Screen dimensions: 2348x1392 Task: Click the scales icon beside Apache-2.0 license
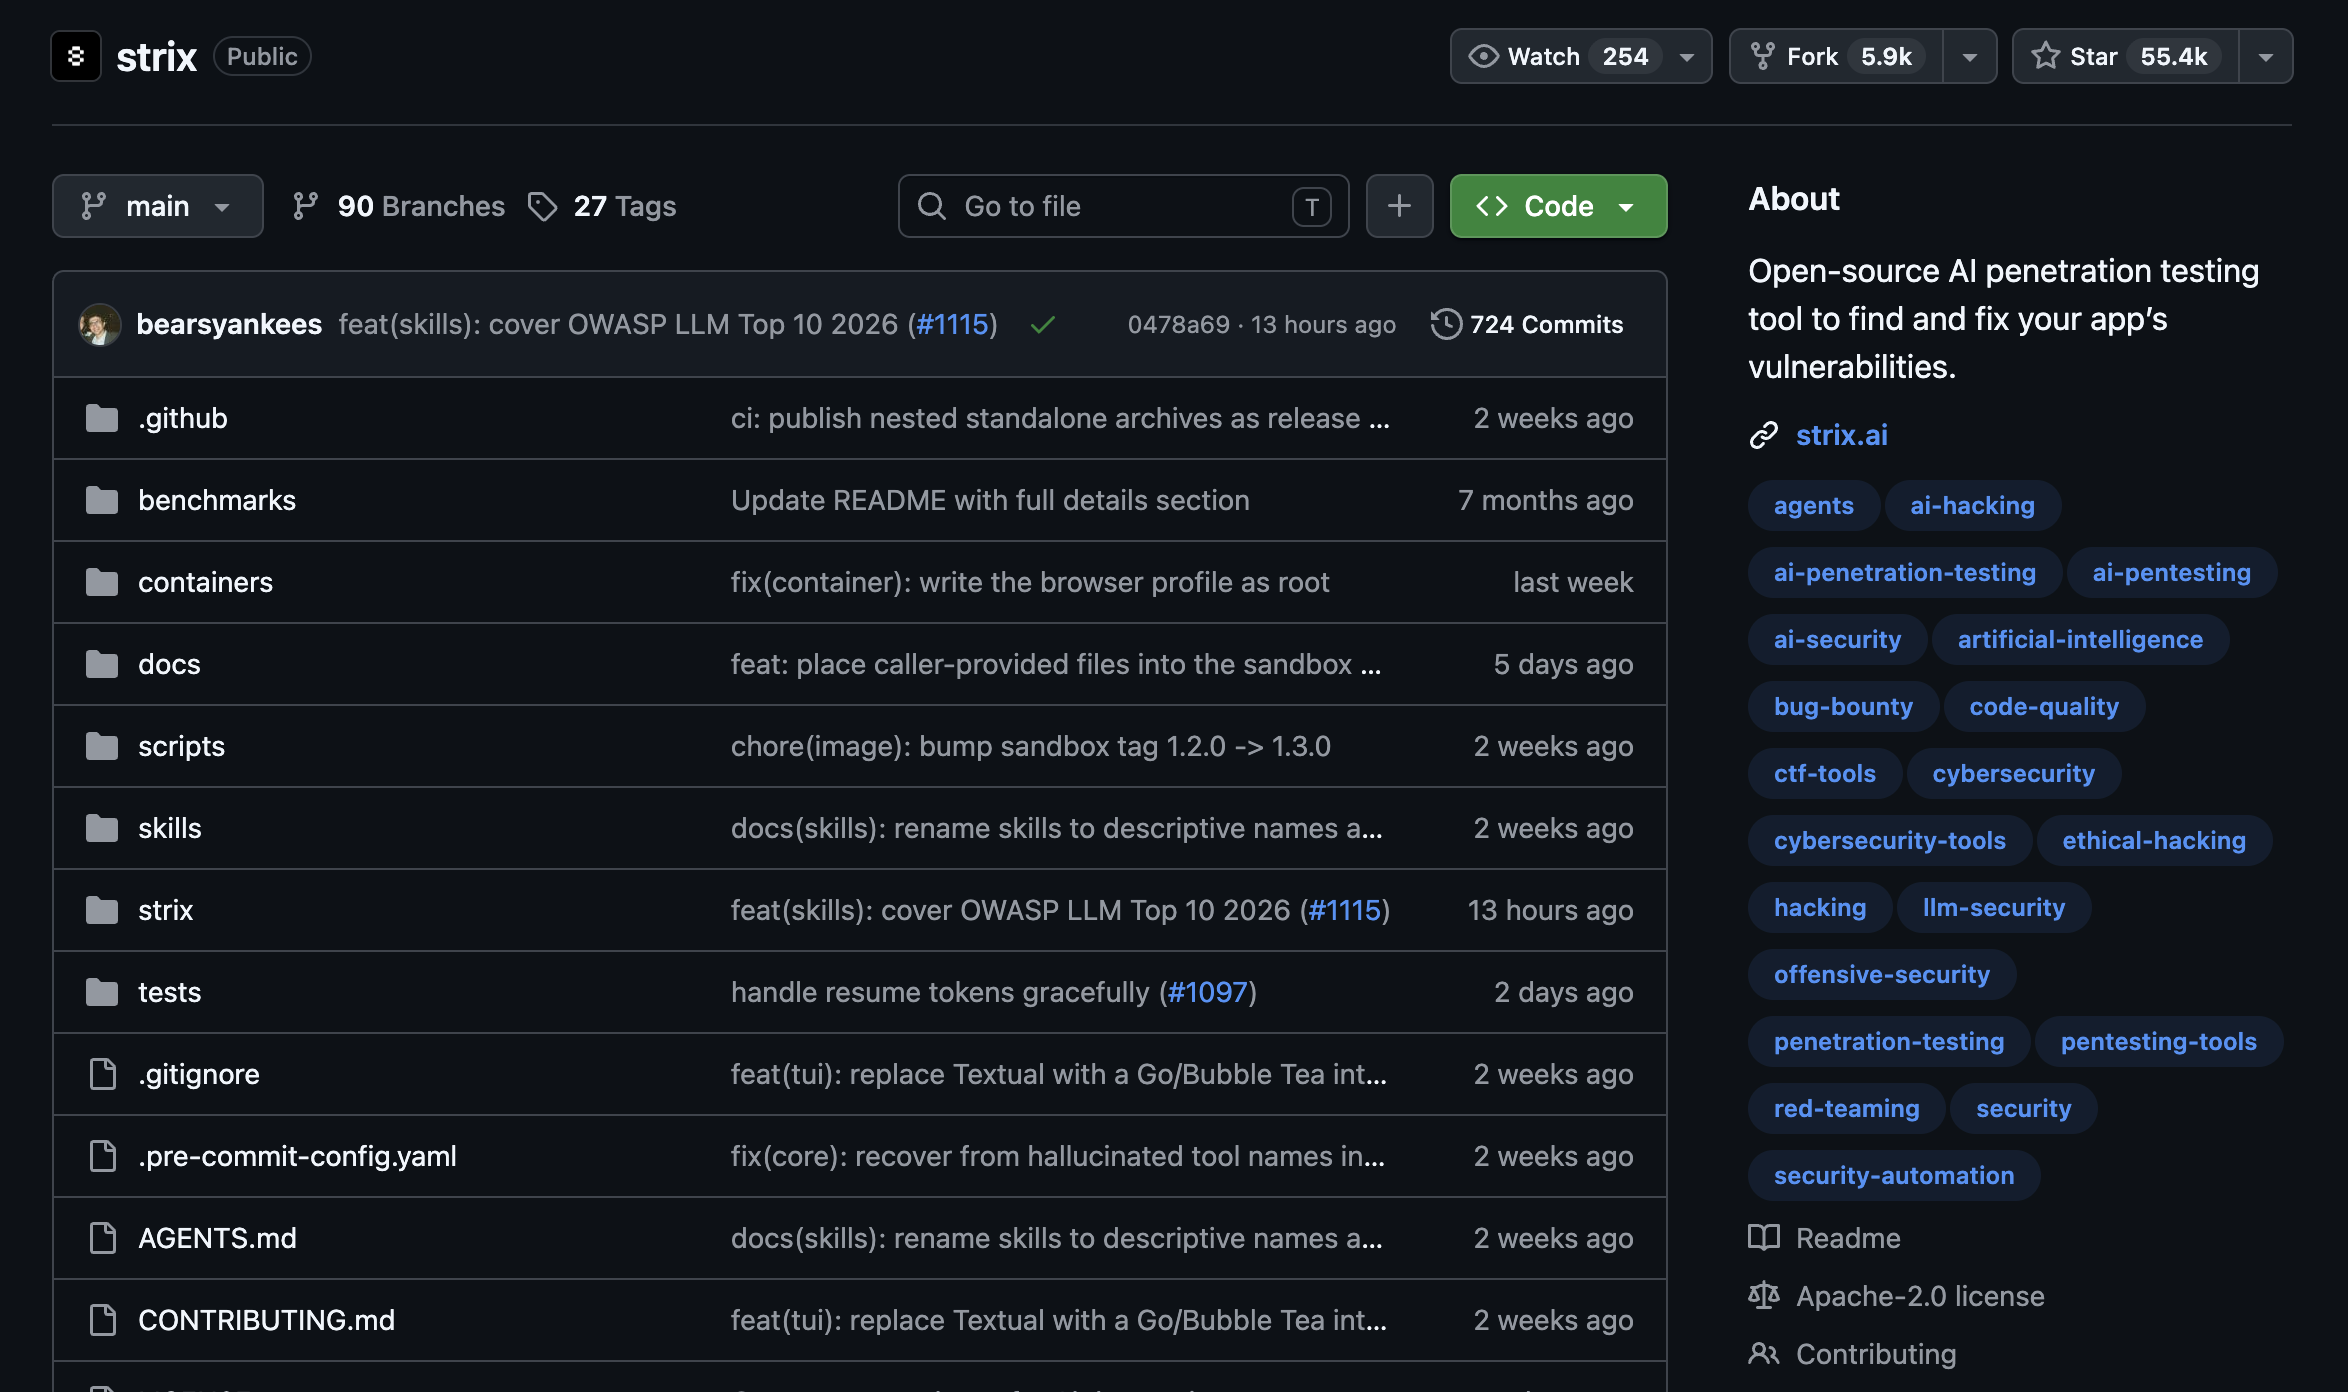1764,1296
